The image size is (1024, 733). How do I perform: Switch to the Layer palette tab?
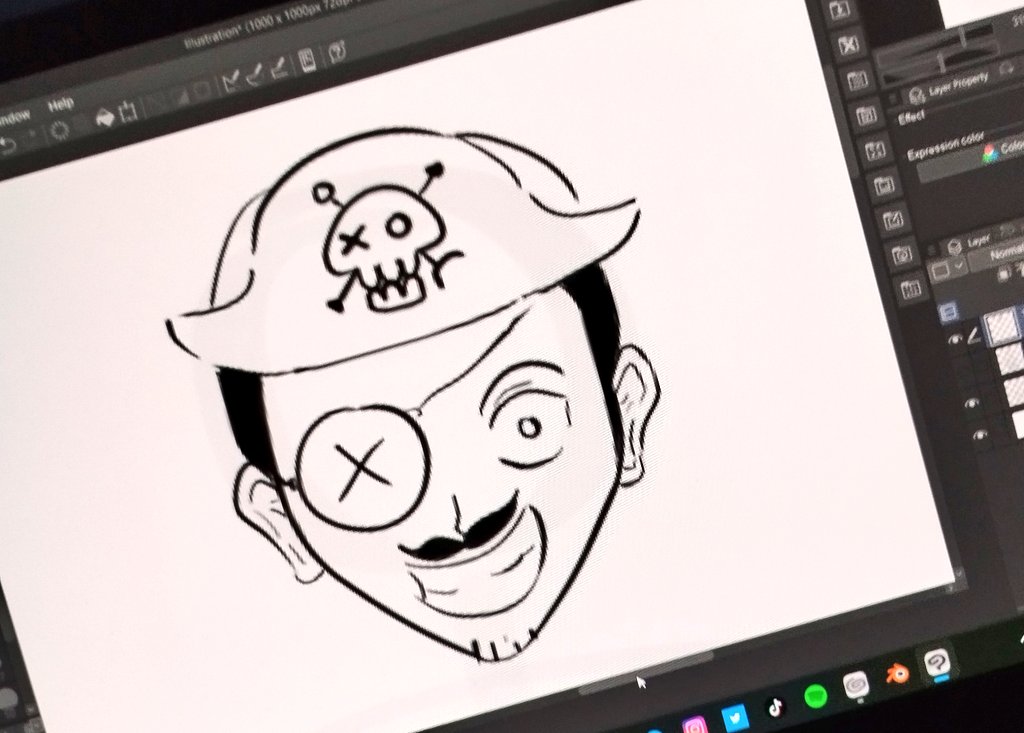[x=968, y=242]
